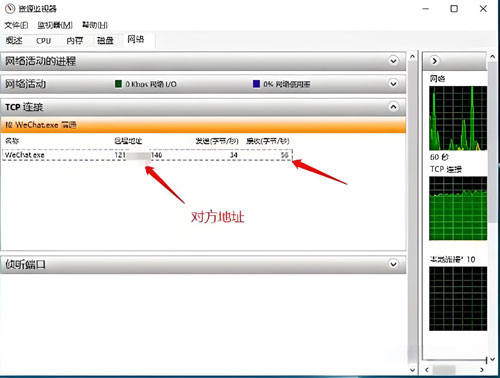Click the green network I/O legend square
This screenshot has width=500, height=378.
click(118, 84)
